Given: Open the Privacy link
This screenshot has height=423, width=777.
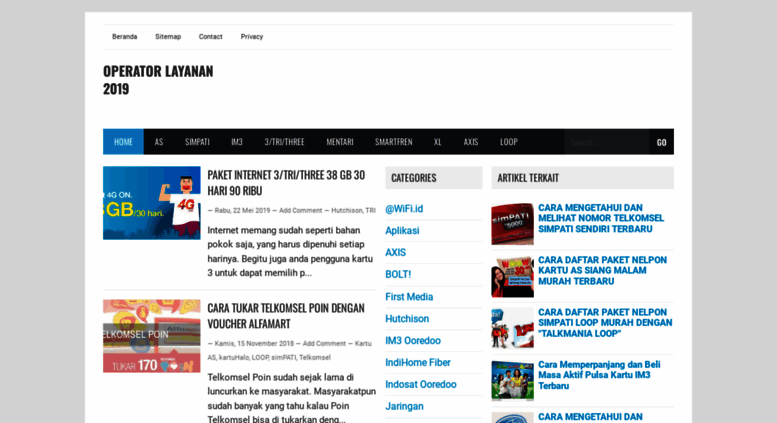Looking at the screenshot, I should (x=252, y=37).
